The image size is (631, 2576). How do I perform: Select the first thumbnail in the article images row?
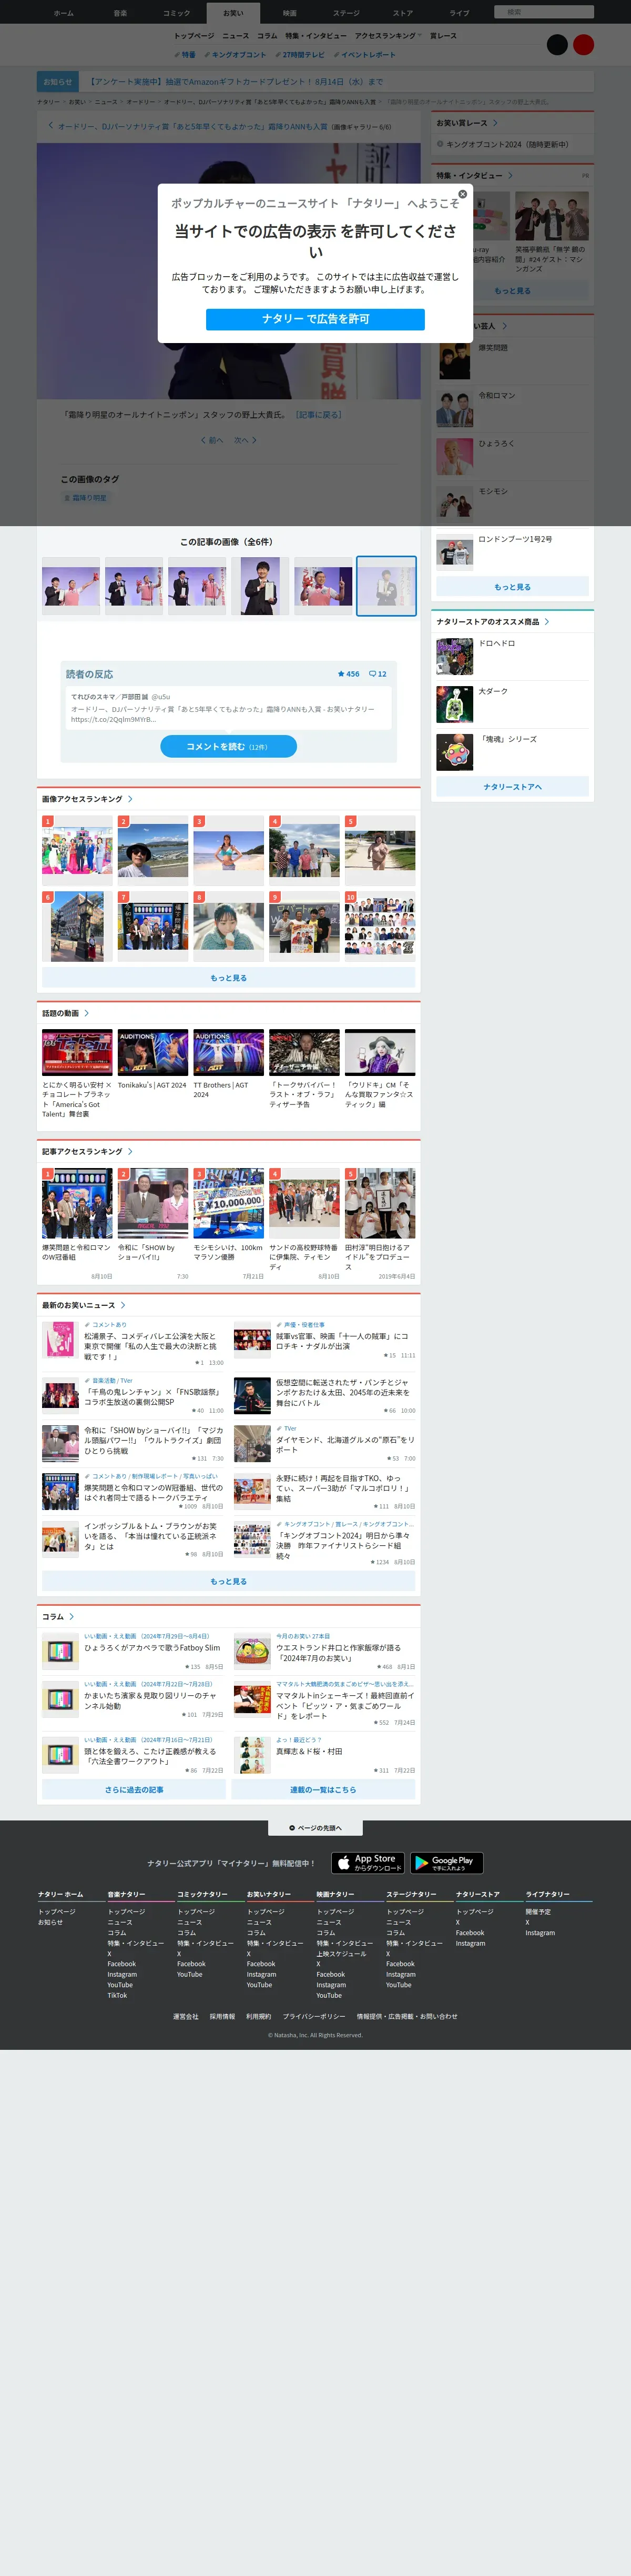tap(71, 587)
